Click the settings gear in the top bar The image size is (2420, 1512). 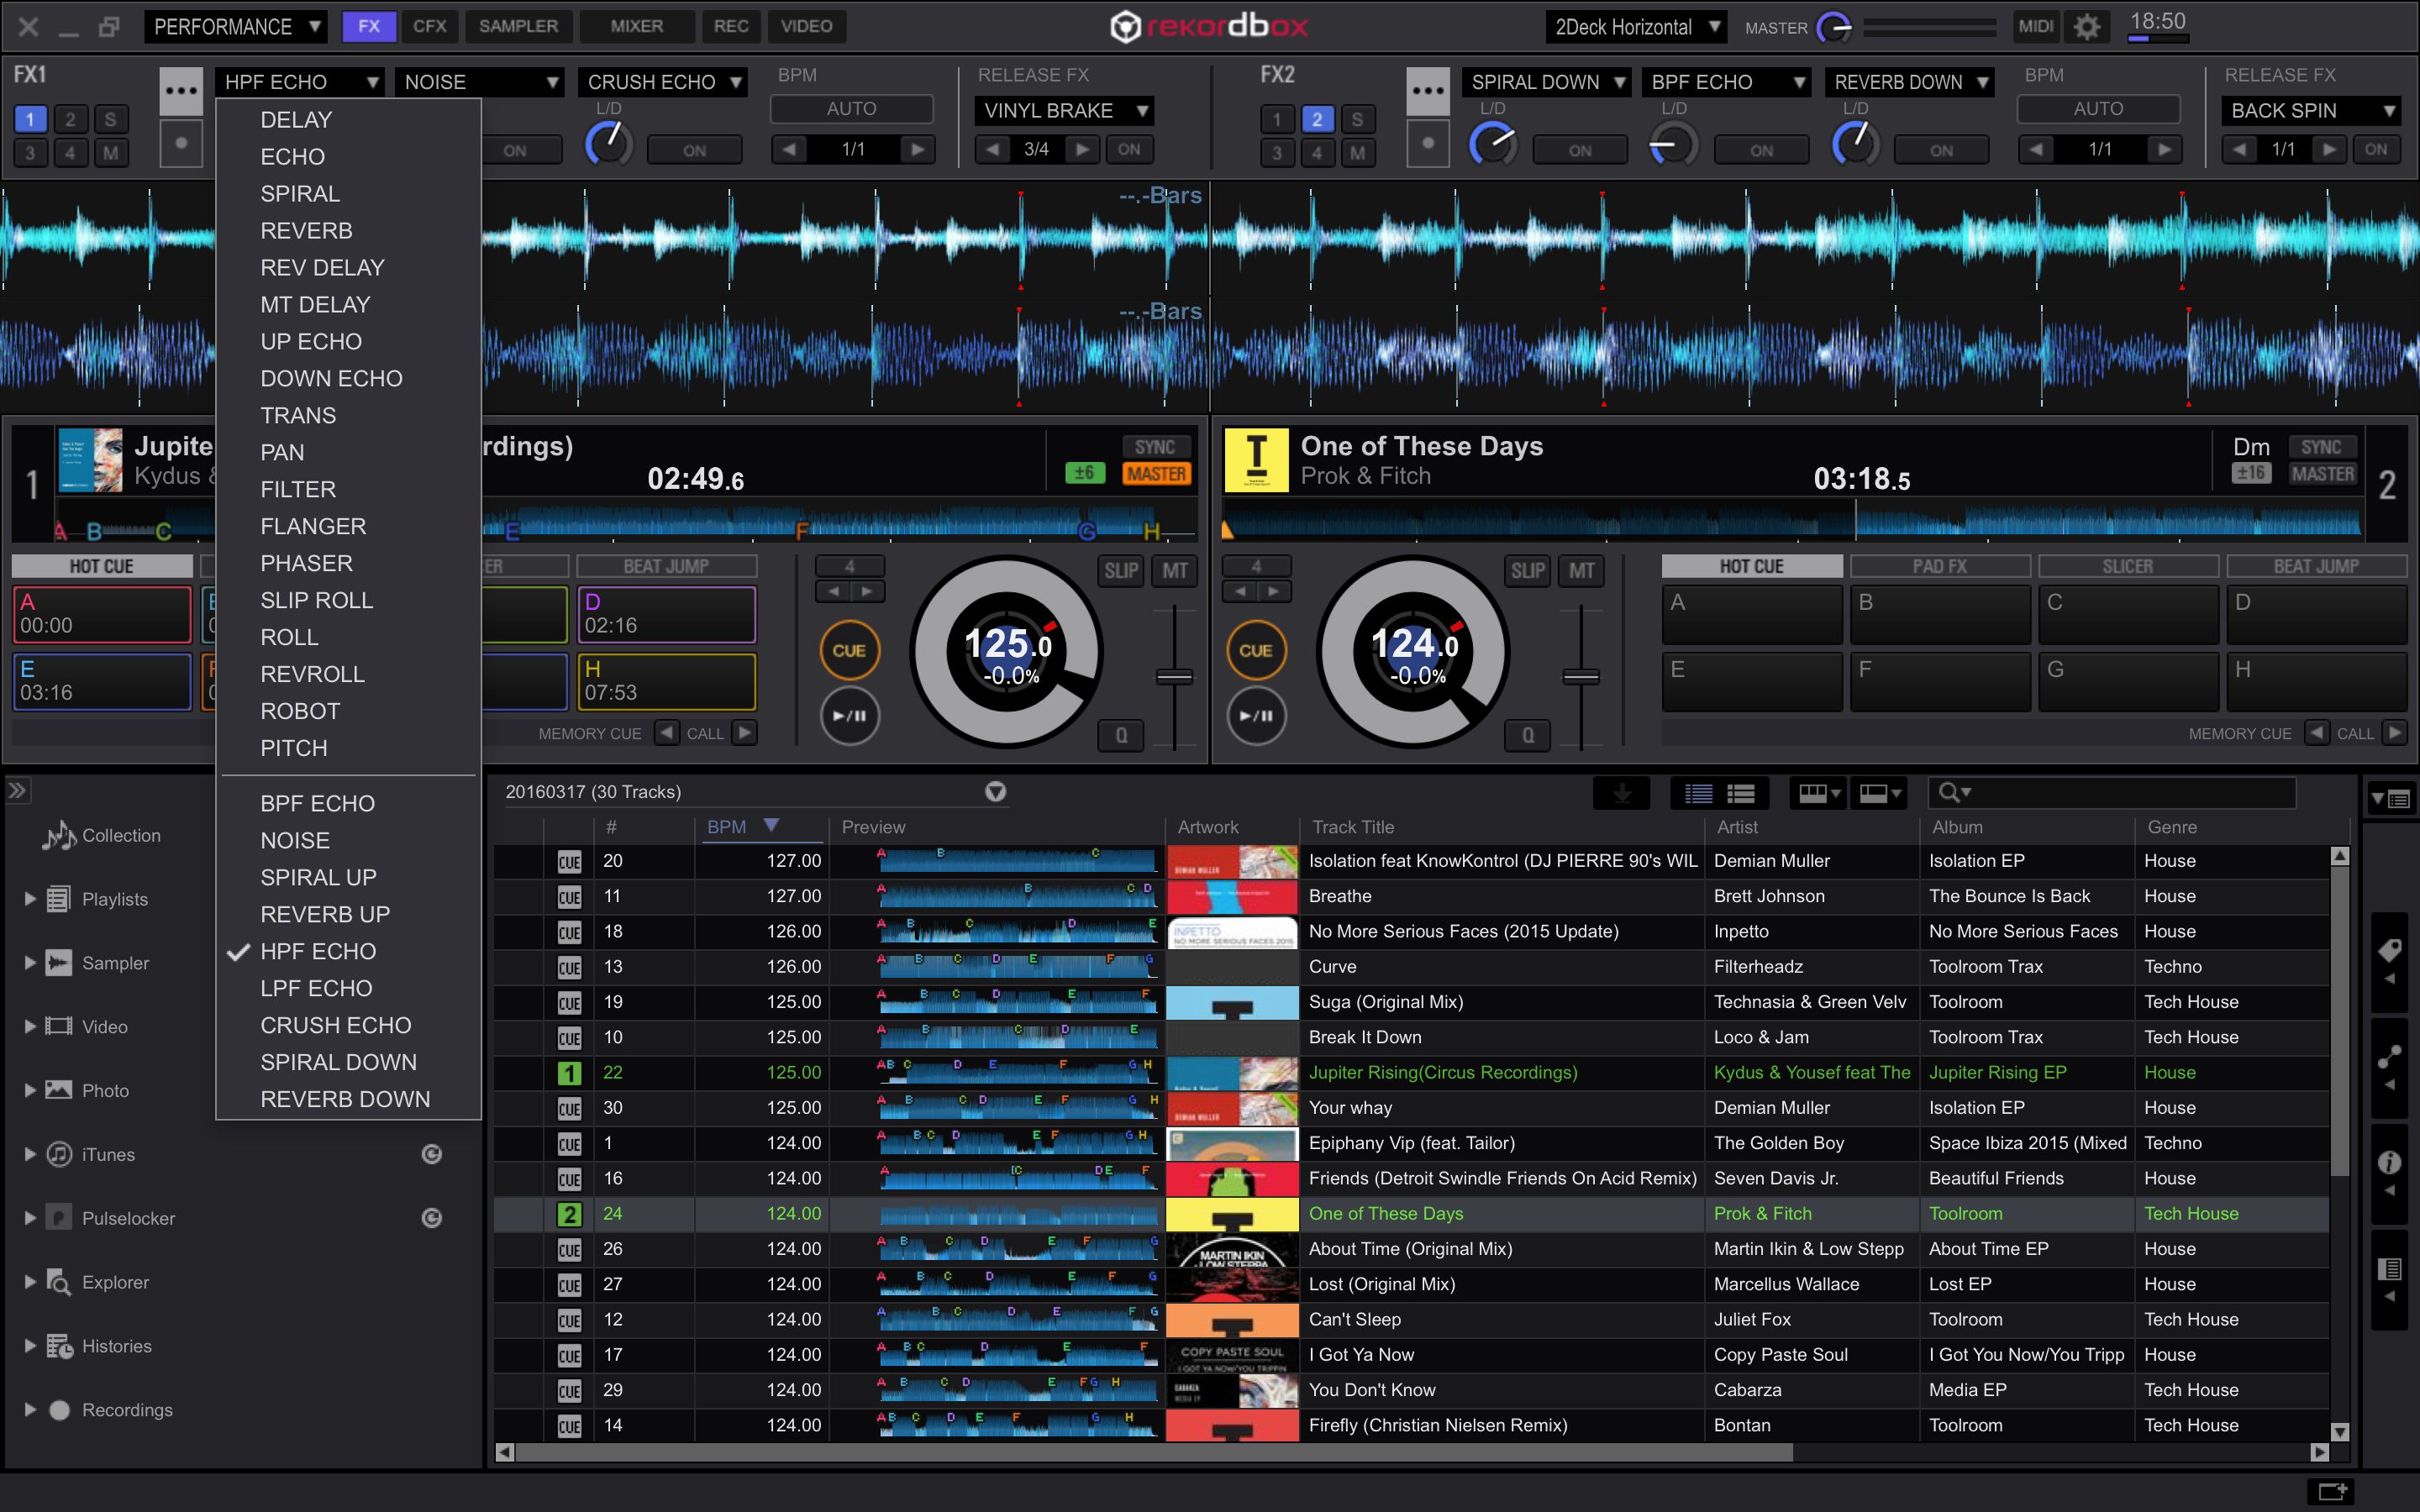[x=2088, y=26]
